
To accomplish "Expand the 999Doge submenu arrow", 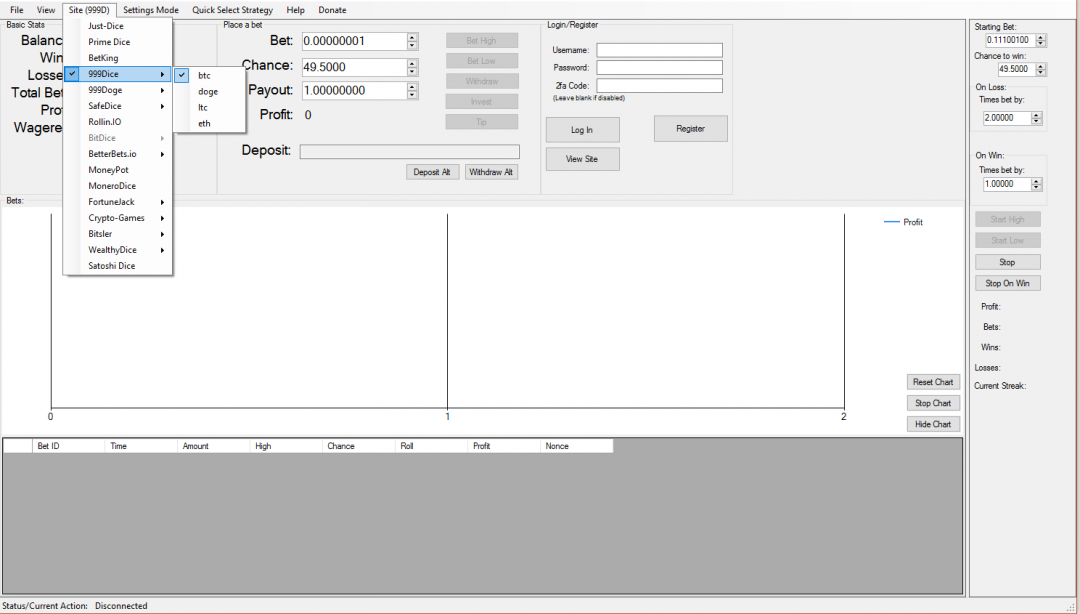I will point(162,90).
